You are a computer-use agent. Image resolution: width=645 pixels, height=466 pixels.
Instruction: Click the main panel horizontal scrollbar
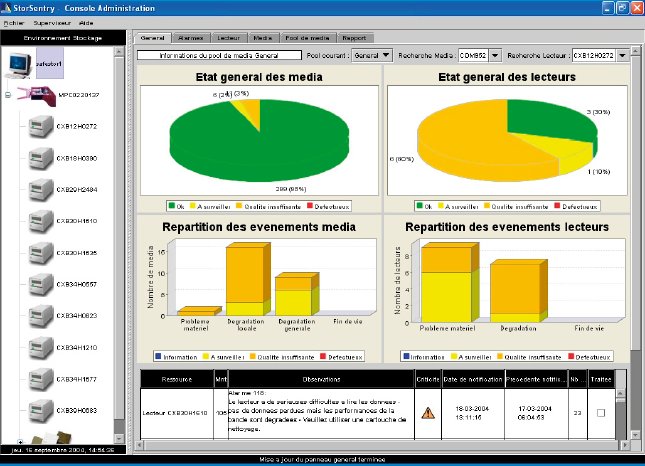click(383, 445)
